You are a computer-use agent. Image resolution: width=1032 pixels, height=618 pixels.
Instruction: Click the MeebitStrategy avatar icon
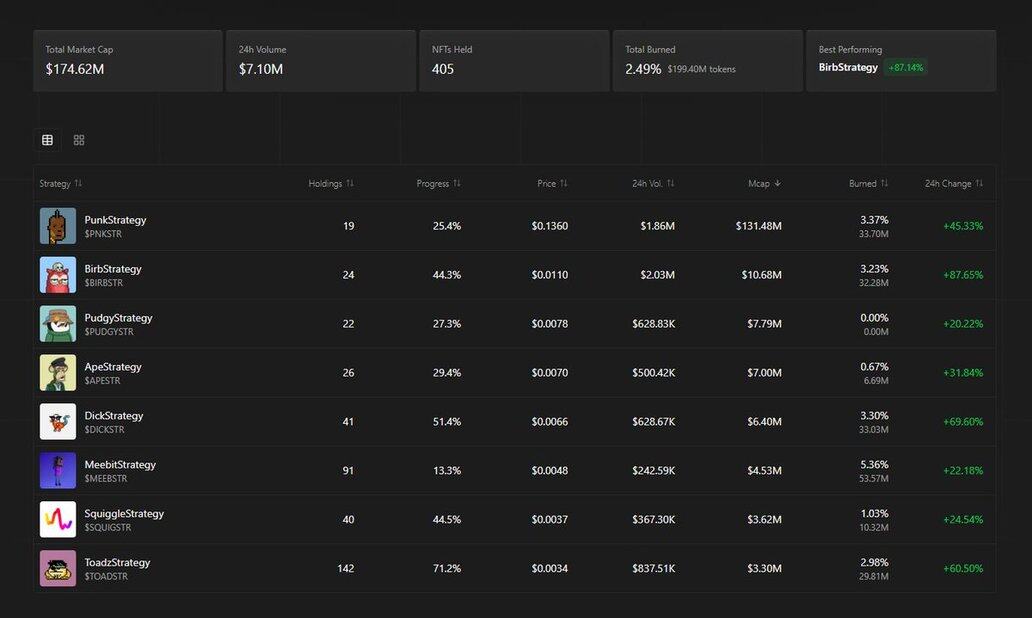(58, 471)
